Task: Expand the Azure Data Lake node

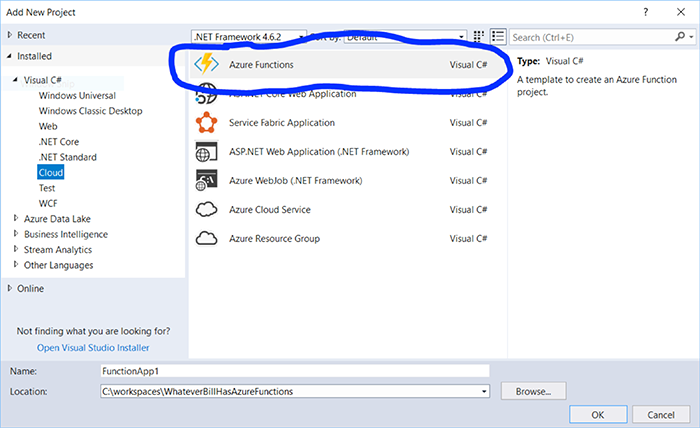Action: 16,218
